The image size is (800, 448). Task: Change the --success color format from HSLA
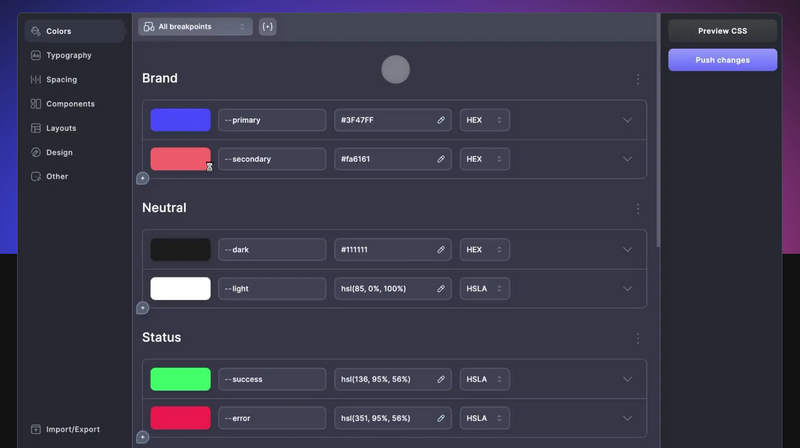click(484, 379)
